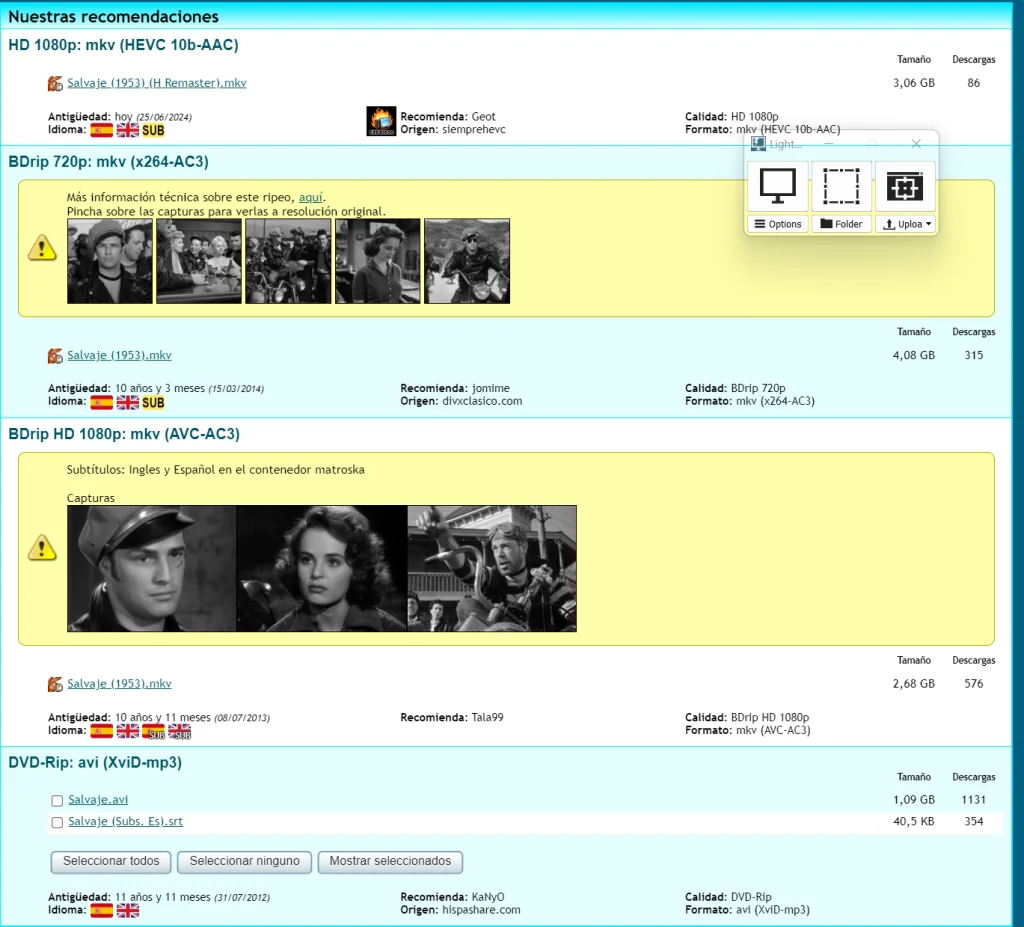1024x927 pixels.
Task: Click warning triangle in BDrip 720p box
Action: point(42,248)
